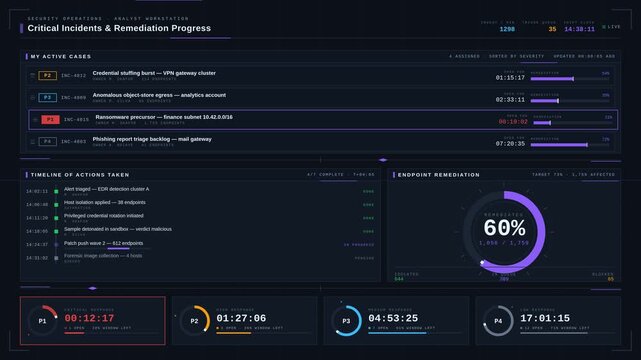Tick checkbox on Ransomware precursor case
Image resolution: width=641 pixels, height=360 pixels.
click(35, 120)
